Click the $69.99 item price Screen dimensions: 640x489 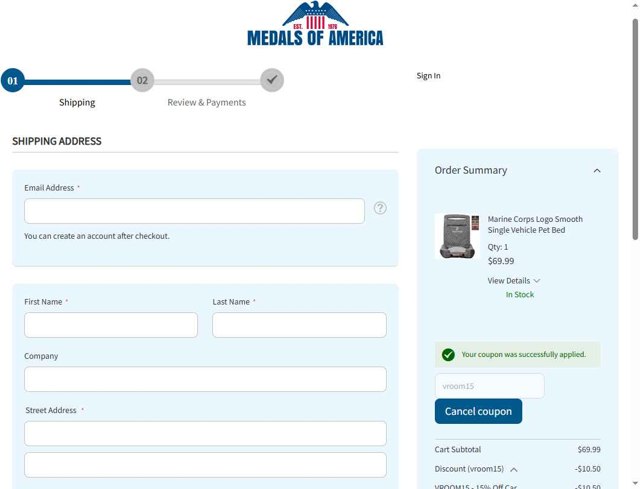click(x=501, y=261)
